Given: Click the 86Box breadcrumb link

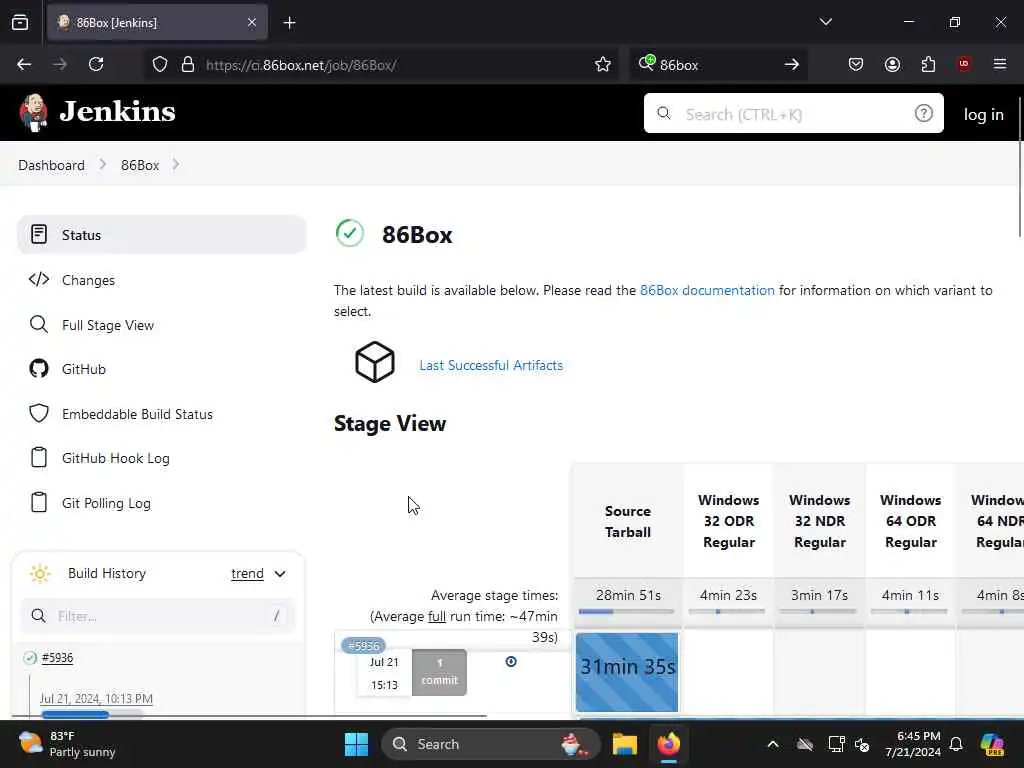Looking at the screenshot, I should click(x=140, y=165).
